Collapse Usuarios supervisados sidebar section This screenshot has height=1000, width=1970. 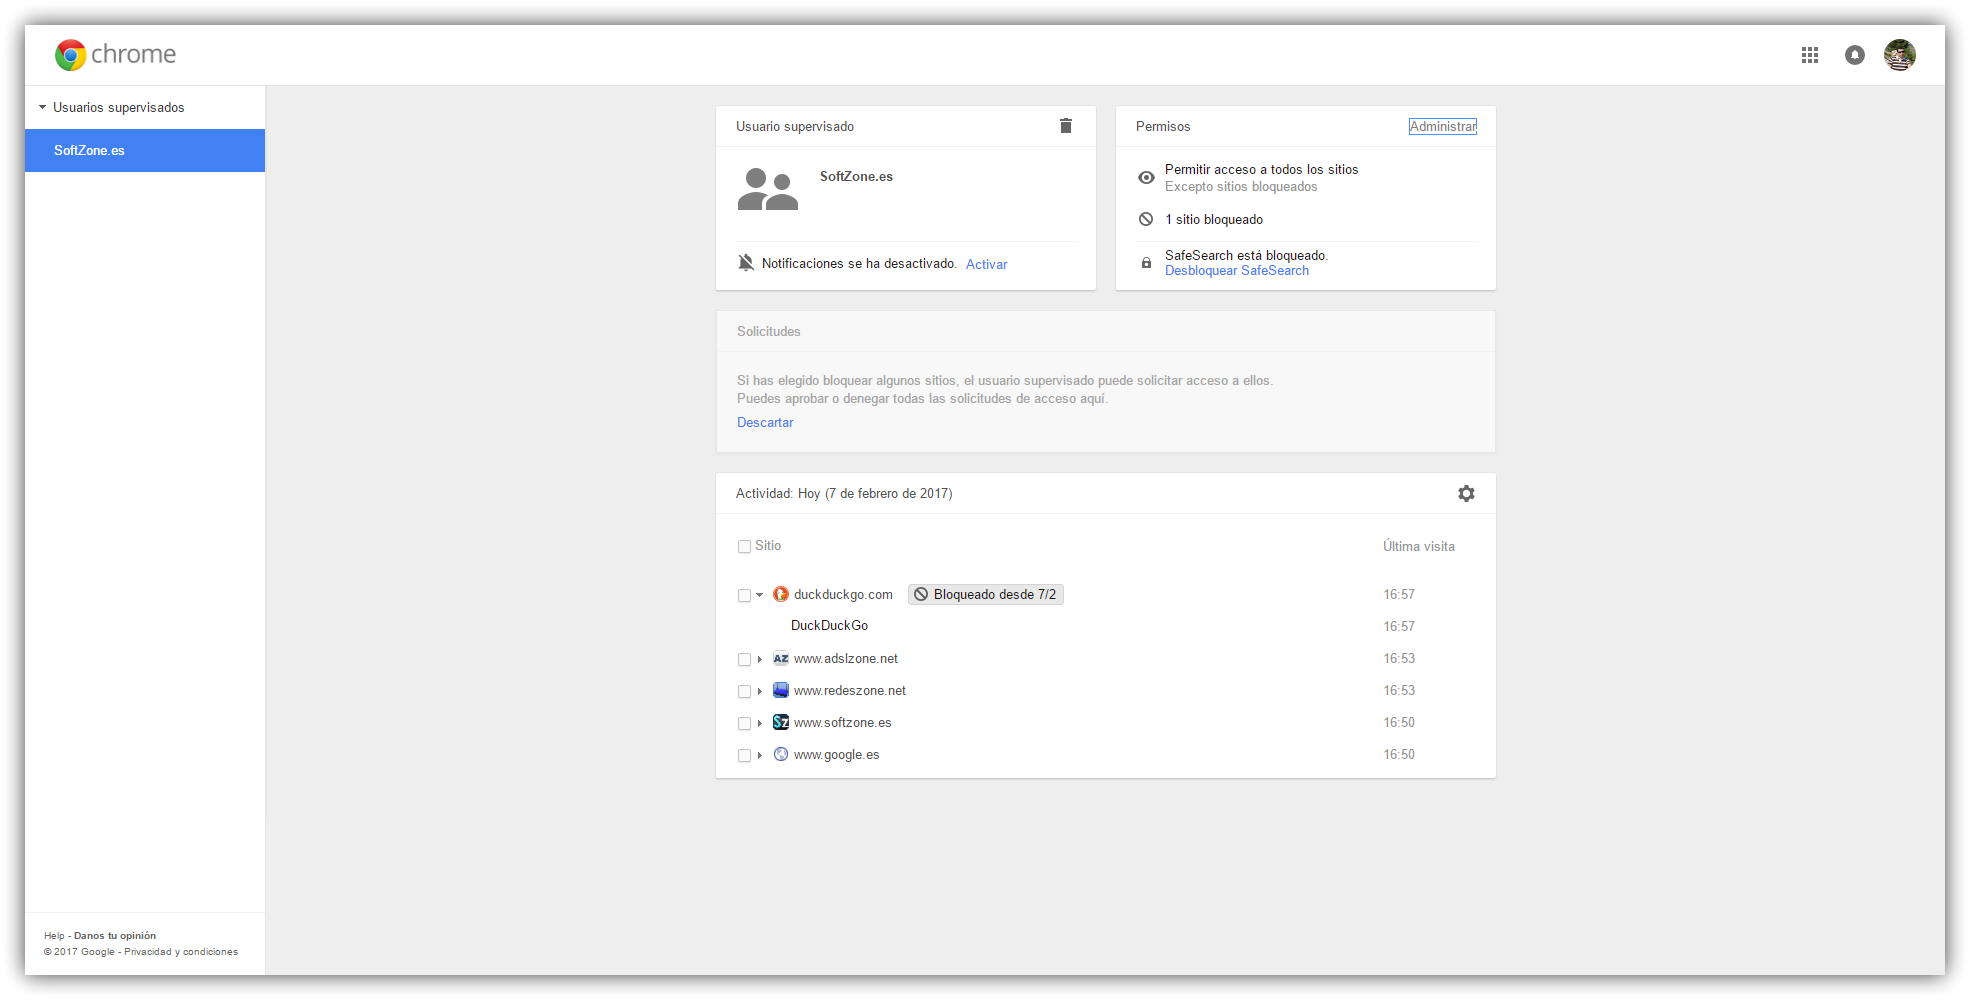(x=42, y=107)
